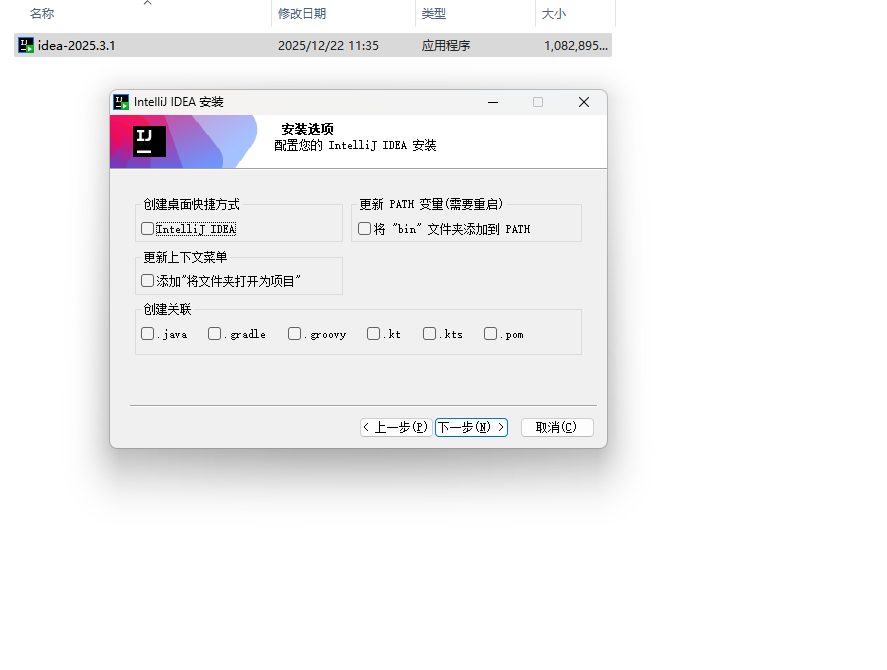Tick the .gradle association checkbox
The image size is (887, 670).
[x=214, y=334]
